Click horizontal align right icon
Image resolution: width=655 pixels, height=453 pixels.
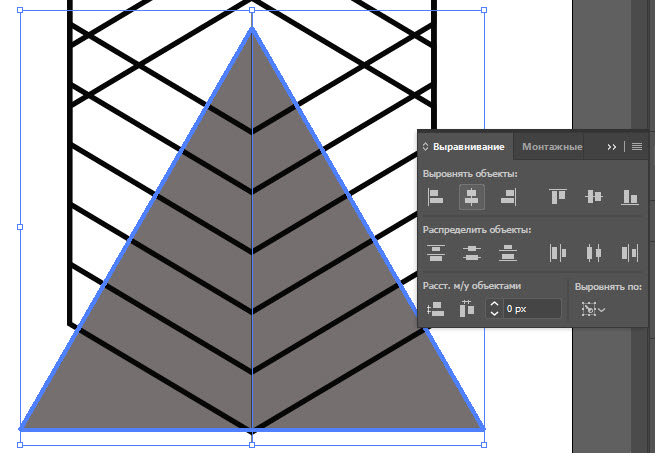click(x=508, y=197)
